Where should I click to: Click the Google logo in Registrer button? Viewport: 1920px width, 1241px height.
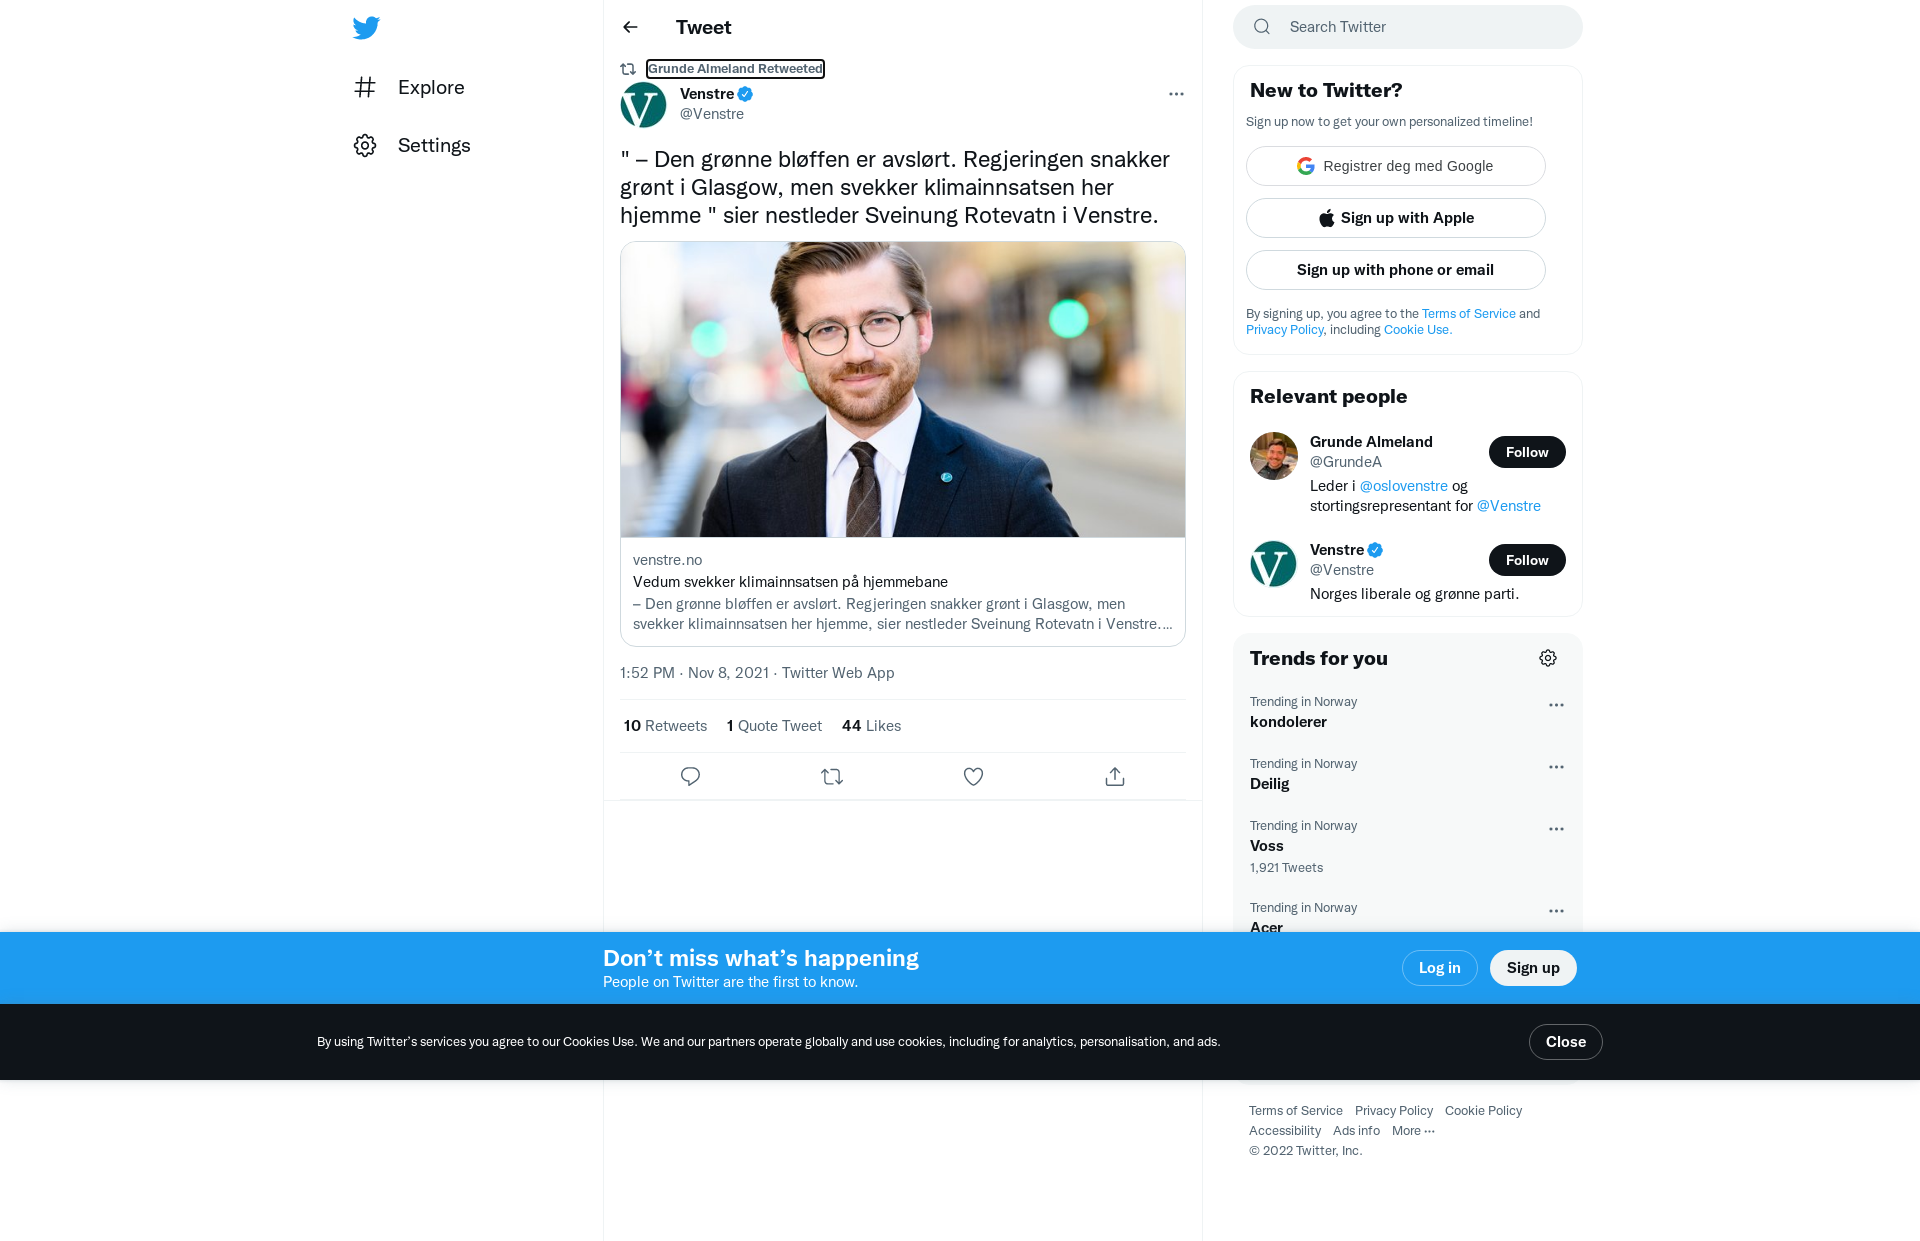[x=1306, y=166]
